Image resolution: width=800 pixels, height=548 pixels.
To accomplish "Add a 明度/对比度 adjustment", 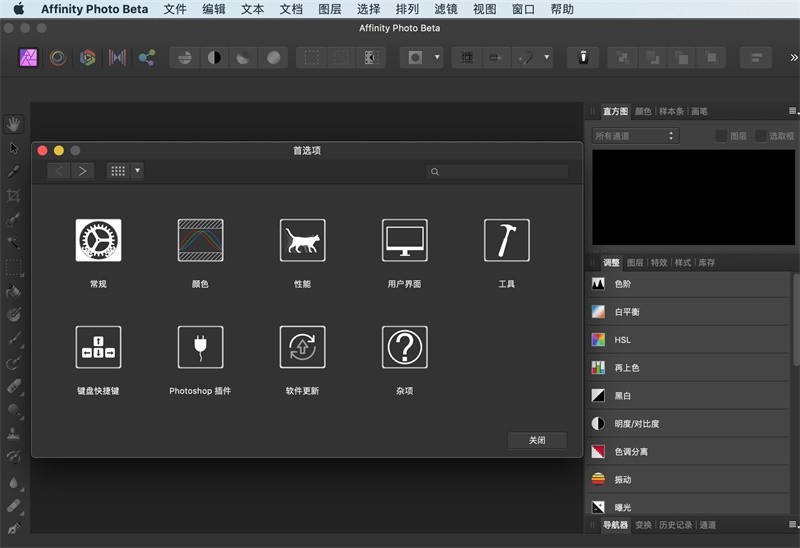I will pos(687,424).
